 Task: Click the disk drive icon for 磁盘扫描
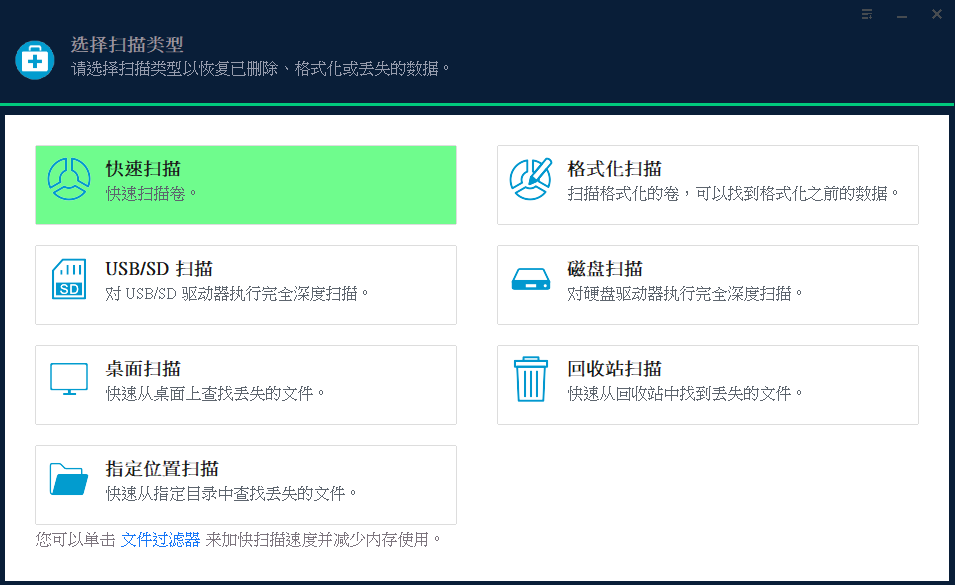pos(531,280)
